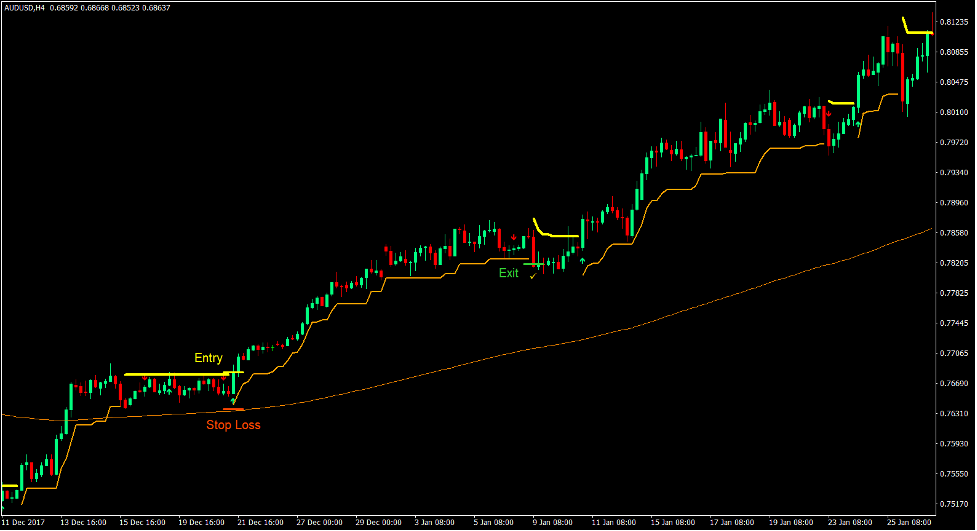
Task: Click the 0.75550 price axis label
Action: coord(954,474)
